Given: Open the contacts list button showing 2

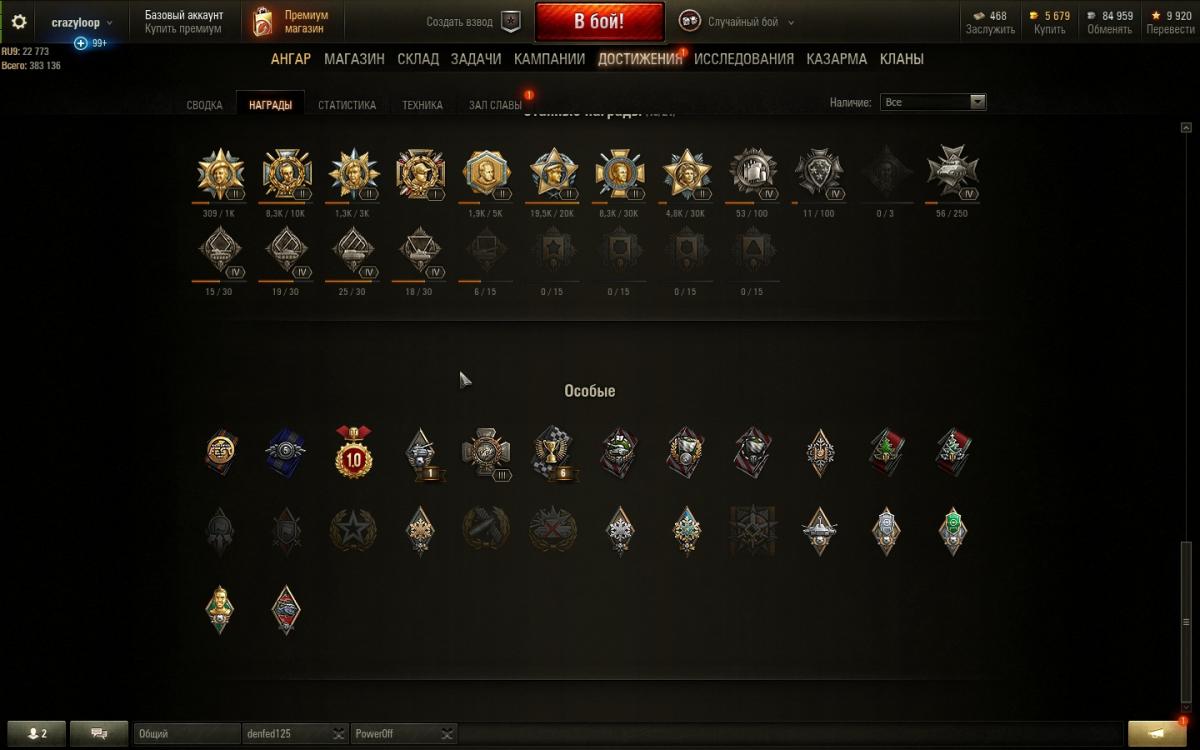Looking at the screenshot, I should click(38, 734).
